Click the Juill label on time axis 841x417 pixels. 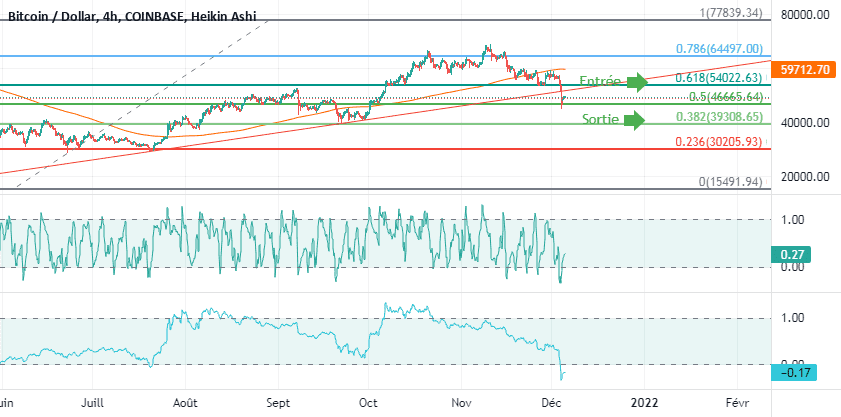coord(93,403)
